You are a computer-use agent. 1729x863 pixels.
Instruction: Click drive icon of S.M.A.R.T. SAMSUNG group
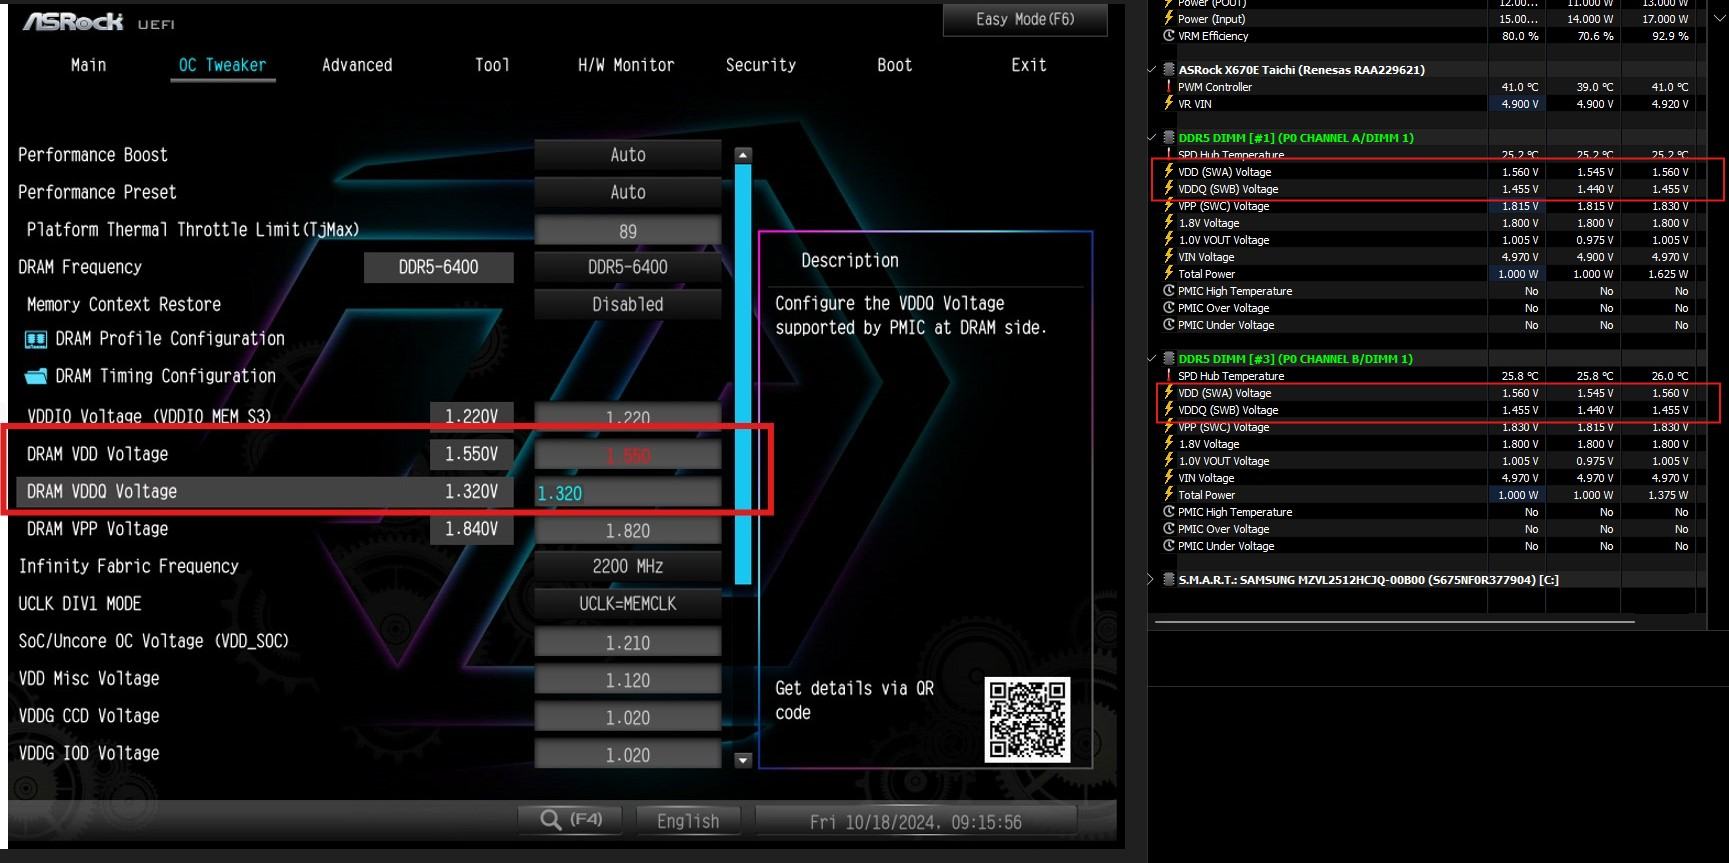1168,580
